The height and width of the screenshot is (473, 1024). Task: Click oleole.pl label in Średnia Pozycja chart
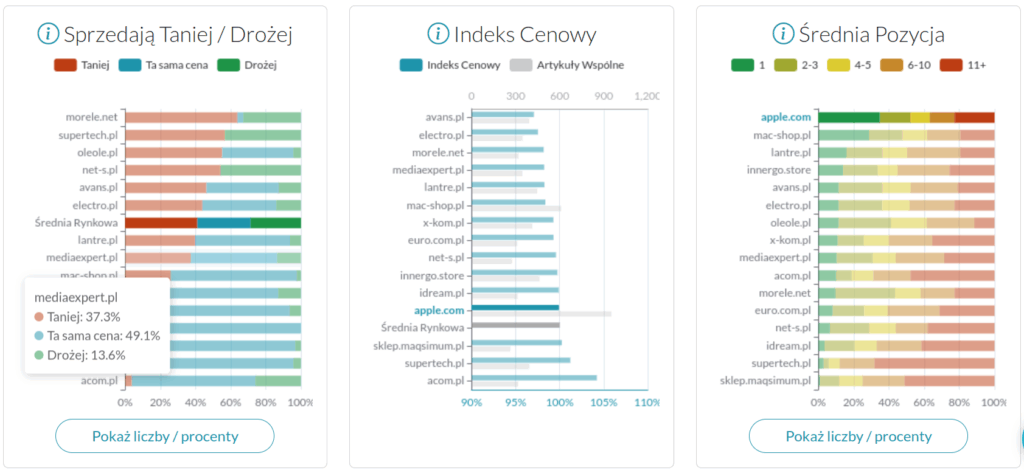[791, 223]
